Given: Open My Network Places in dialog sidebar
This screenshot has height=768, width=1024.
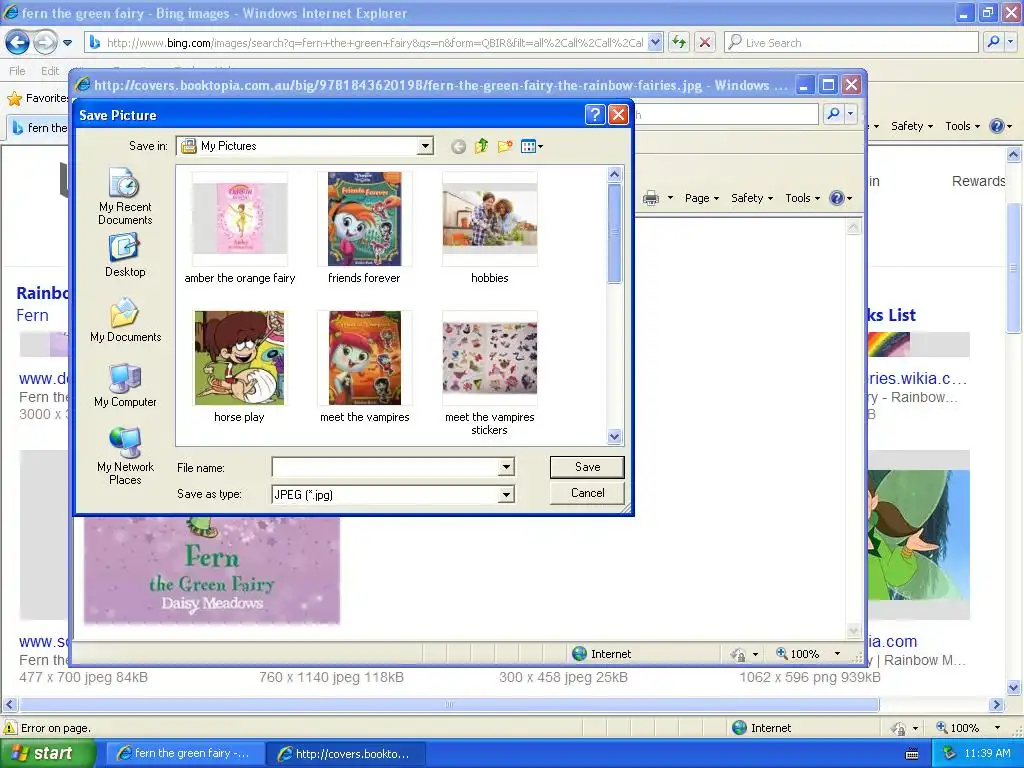Looking at the screenshot, I should click(125, 456).
